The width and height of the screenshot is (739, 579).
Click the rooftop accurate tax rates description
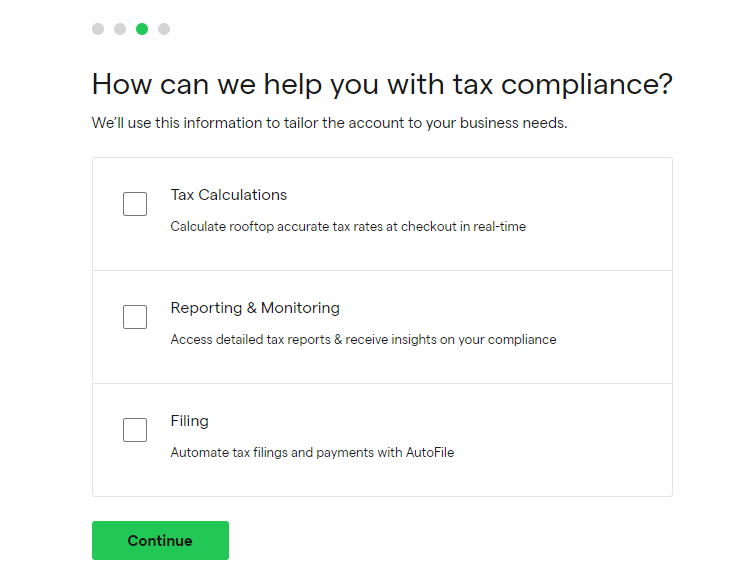coord(347,227)
